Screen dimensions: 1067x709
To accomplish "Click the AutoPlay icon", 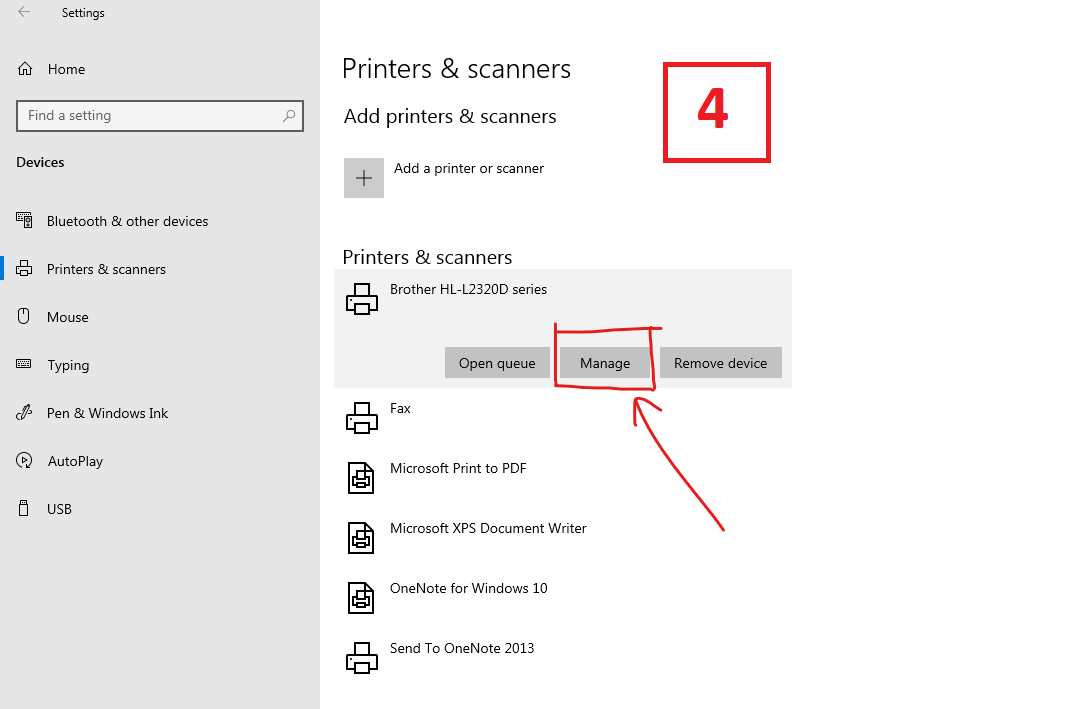I will (x=24, y=461).
